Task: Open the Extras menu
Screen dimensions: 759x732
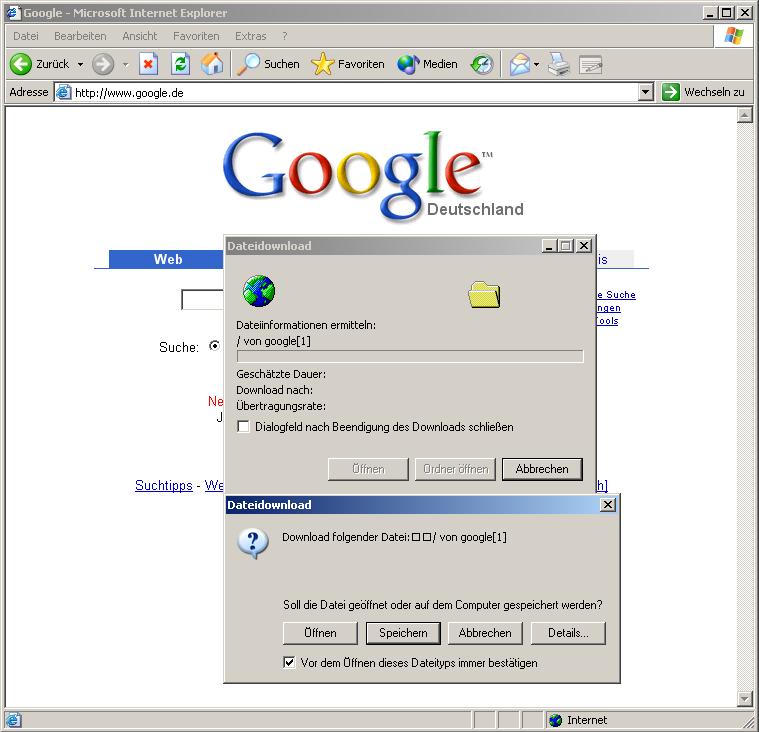Action: pos(251,36)
